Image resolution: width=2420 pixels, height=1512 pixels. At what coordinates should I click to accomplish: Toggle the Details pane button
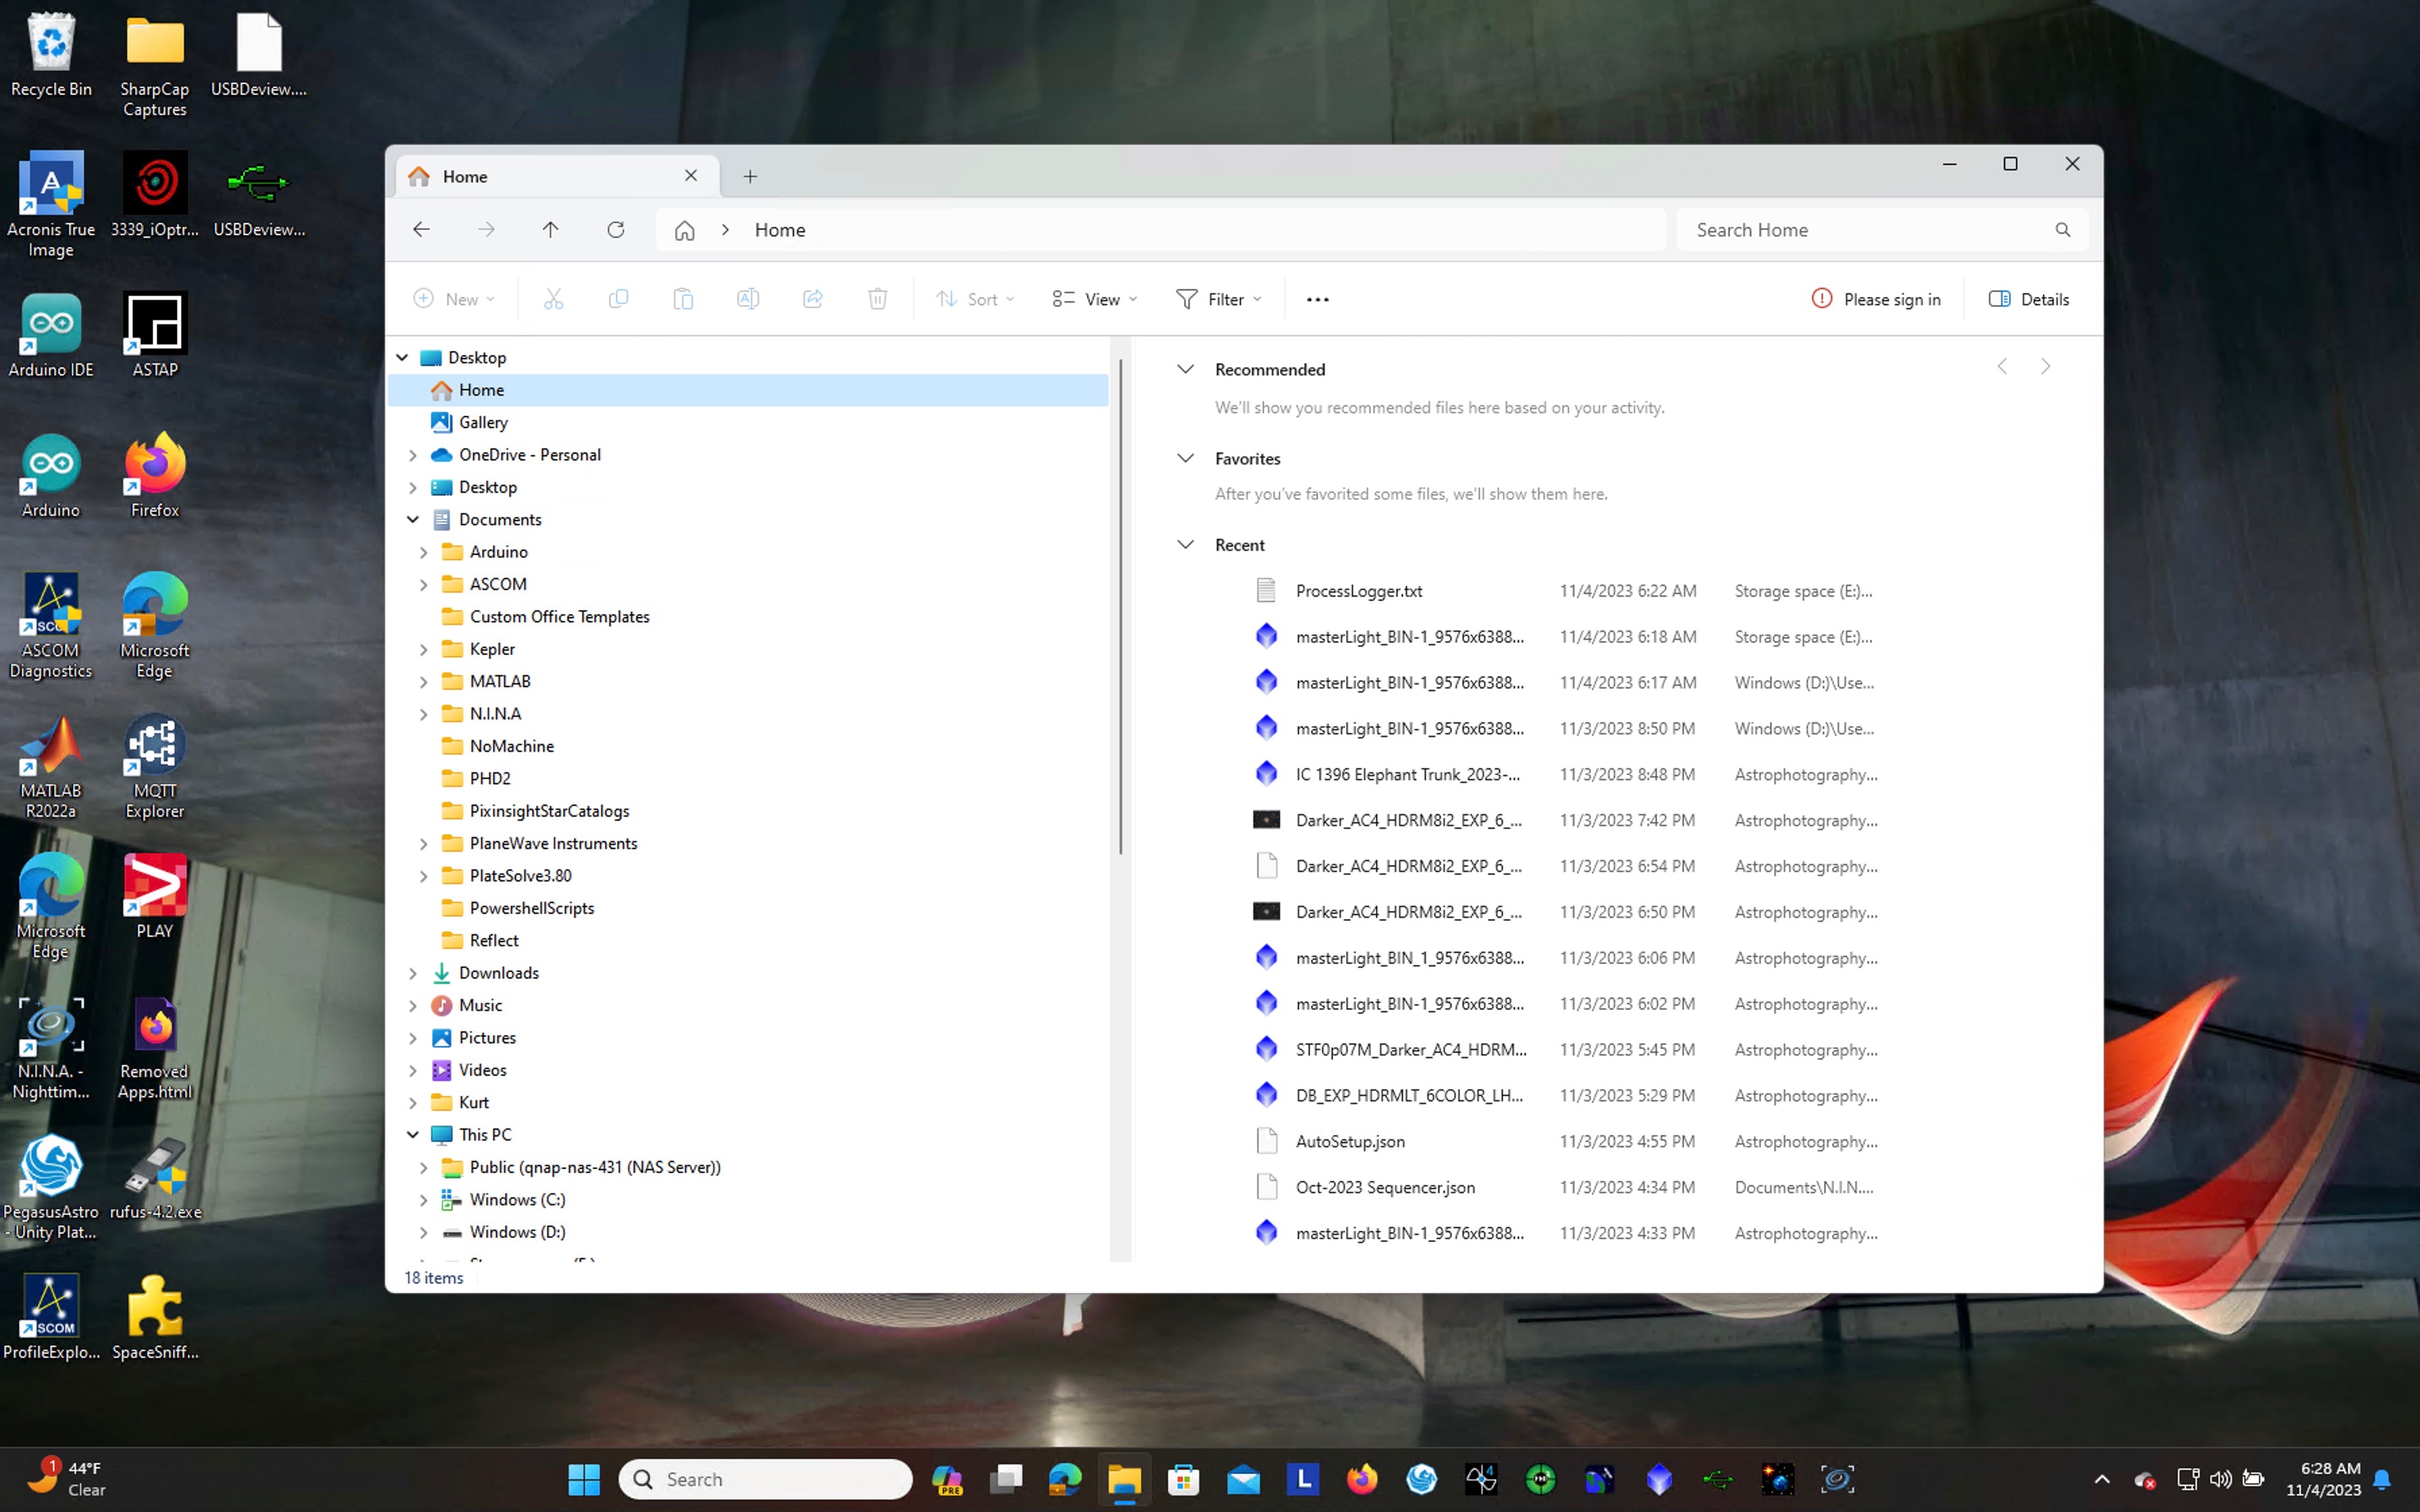(2029, 299)
